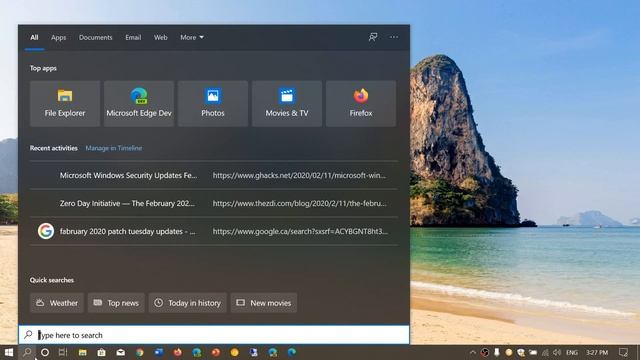Click the ENG language indicator
Viewport: 640px width, 360px height.
coord(572,352)
